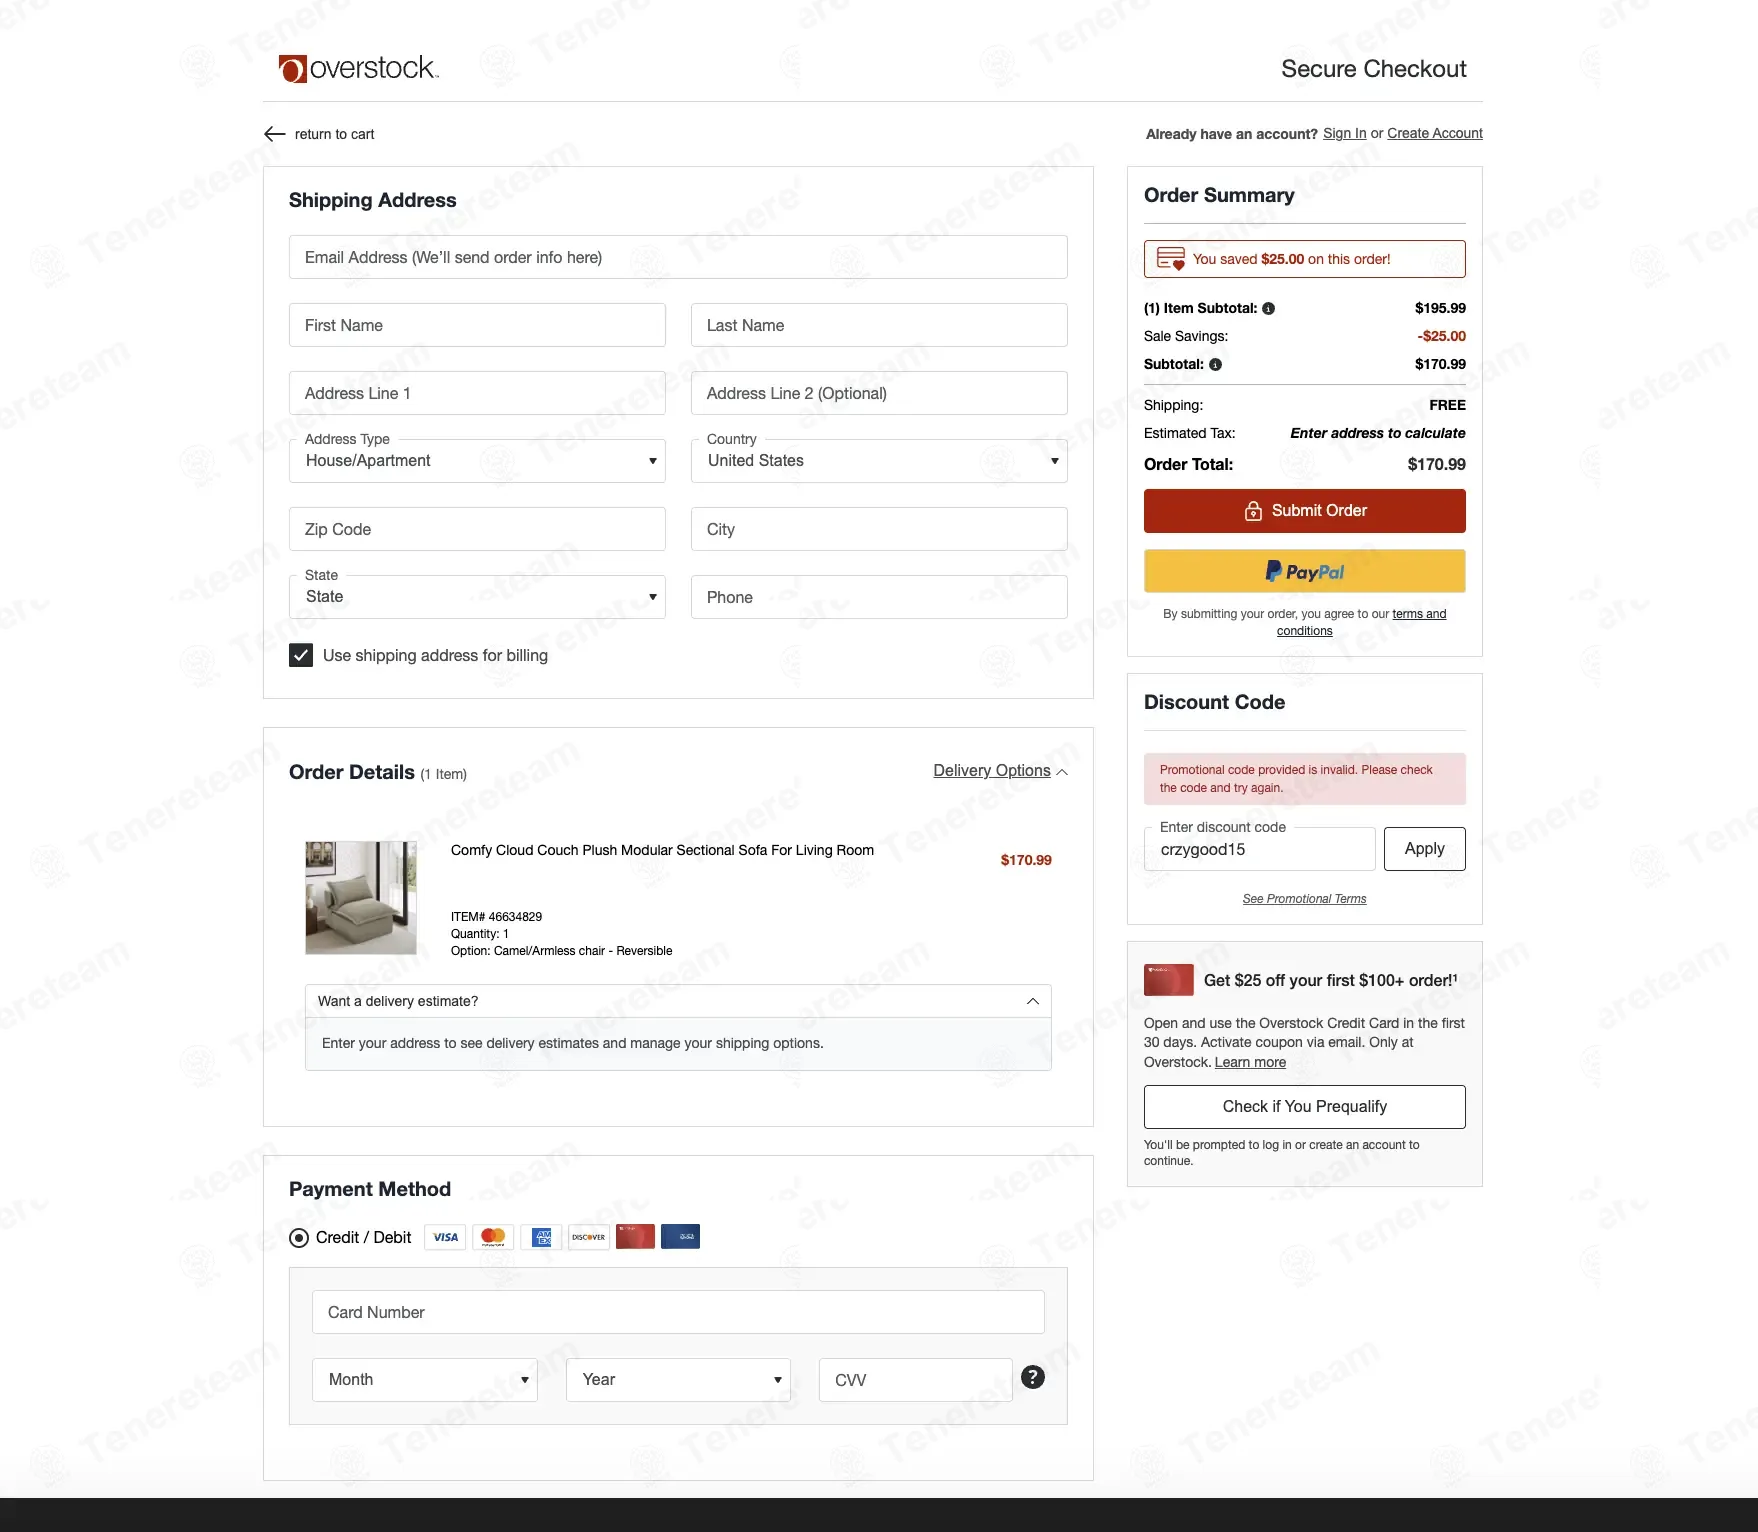Click the Last Name field
The height and width of the screenshot is (1532, 1758).
(x=879, y=325)
